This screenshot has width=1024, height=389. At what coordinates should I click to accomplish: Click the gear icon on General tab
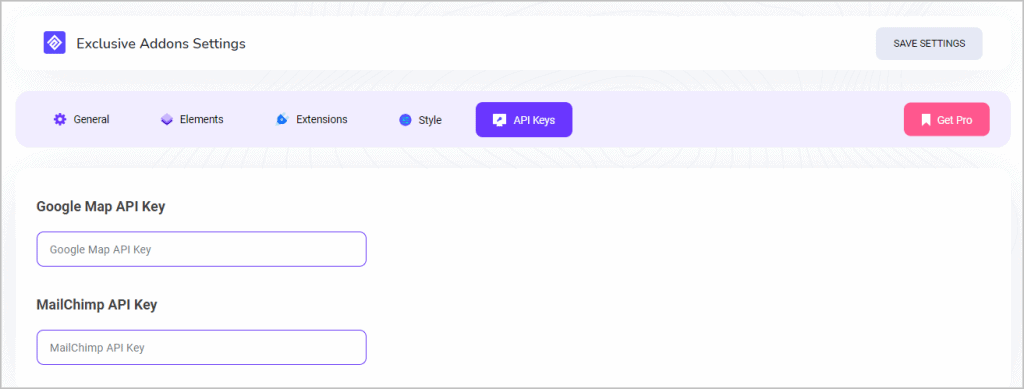pyautogui.click(x=60, y=119)
